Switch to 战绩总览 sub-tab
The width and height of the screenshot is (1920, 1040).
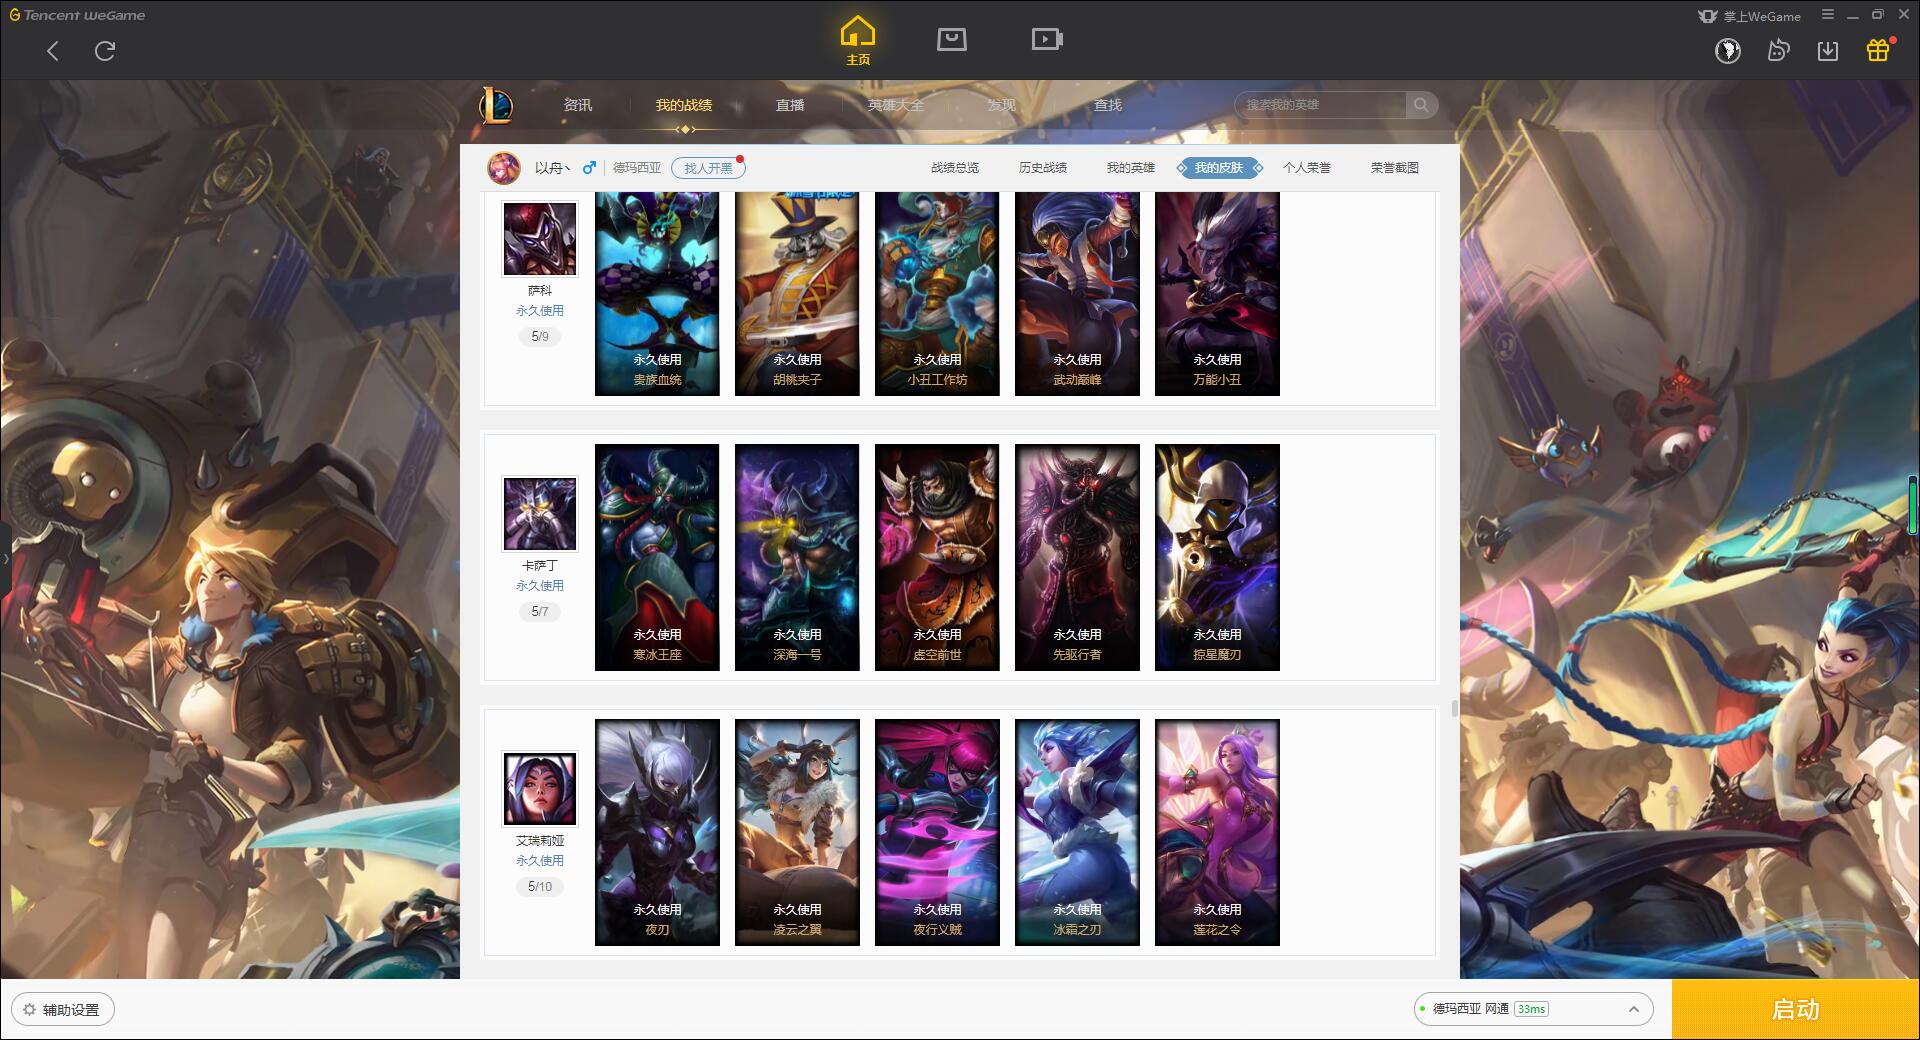tap(955, 168)
